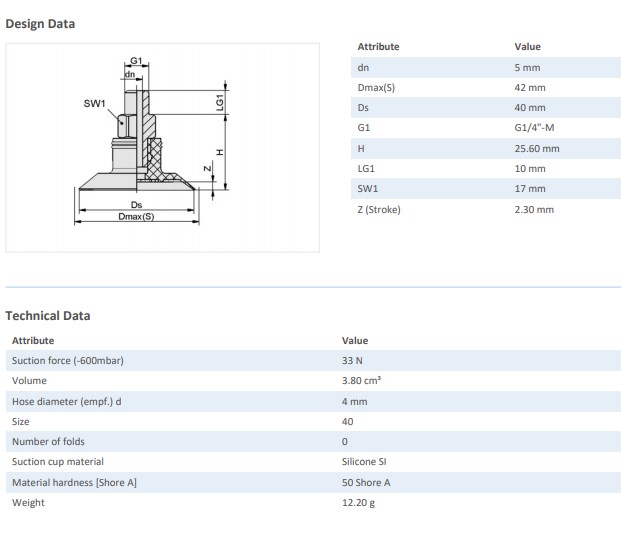
Task: Click the 25.60 mm height value
Action: 536,148
